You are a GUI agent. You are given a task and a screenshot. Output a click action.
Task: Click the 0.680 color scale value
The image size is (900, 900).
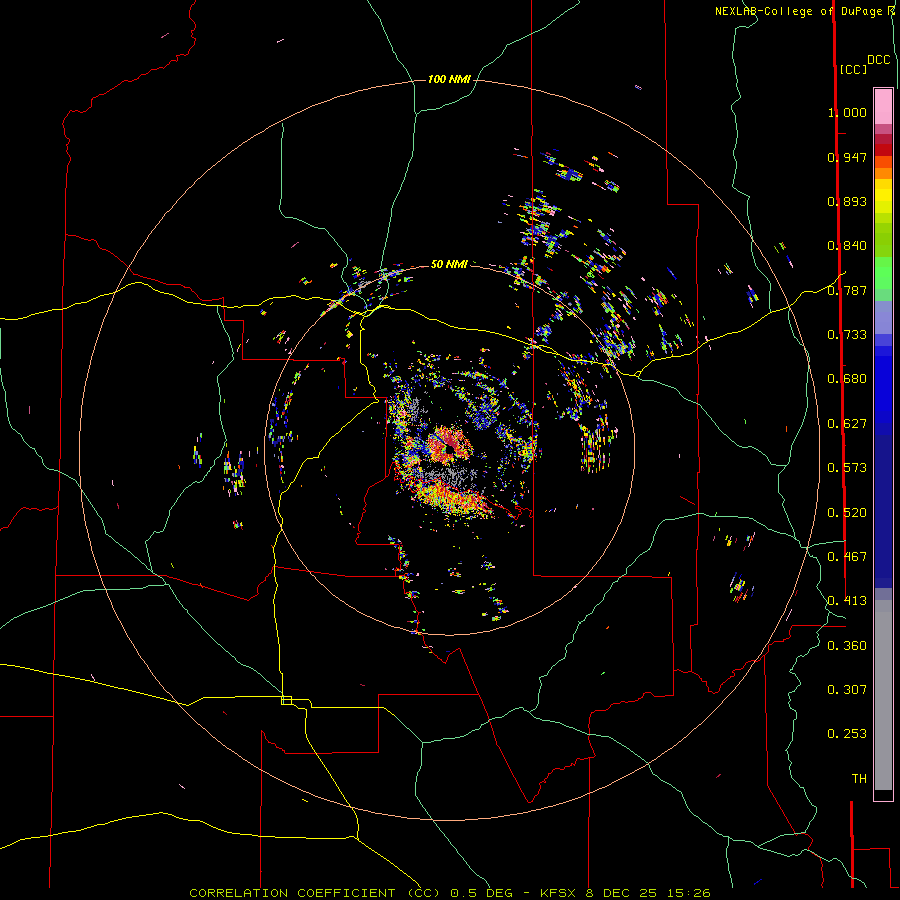pos(847,379)
